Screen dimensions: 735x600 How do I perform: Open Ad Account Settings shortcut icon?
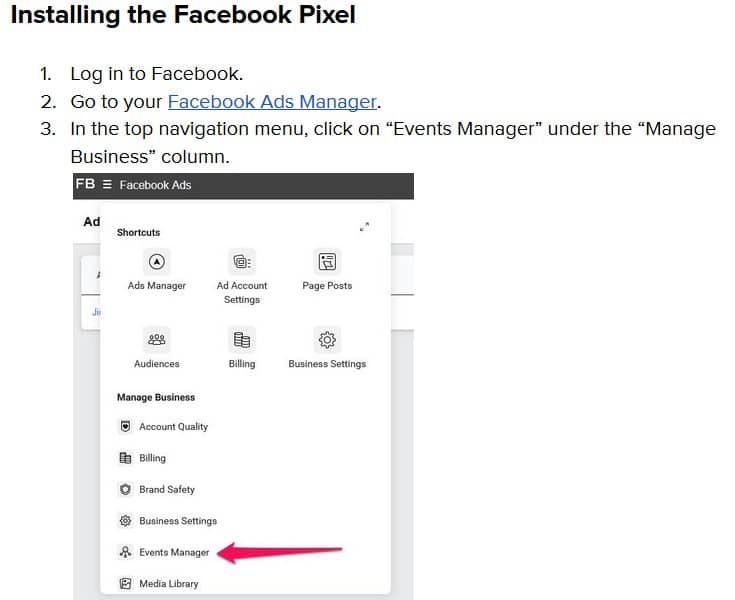click(x=242, y=262)
